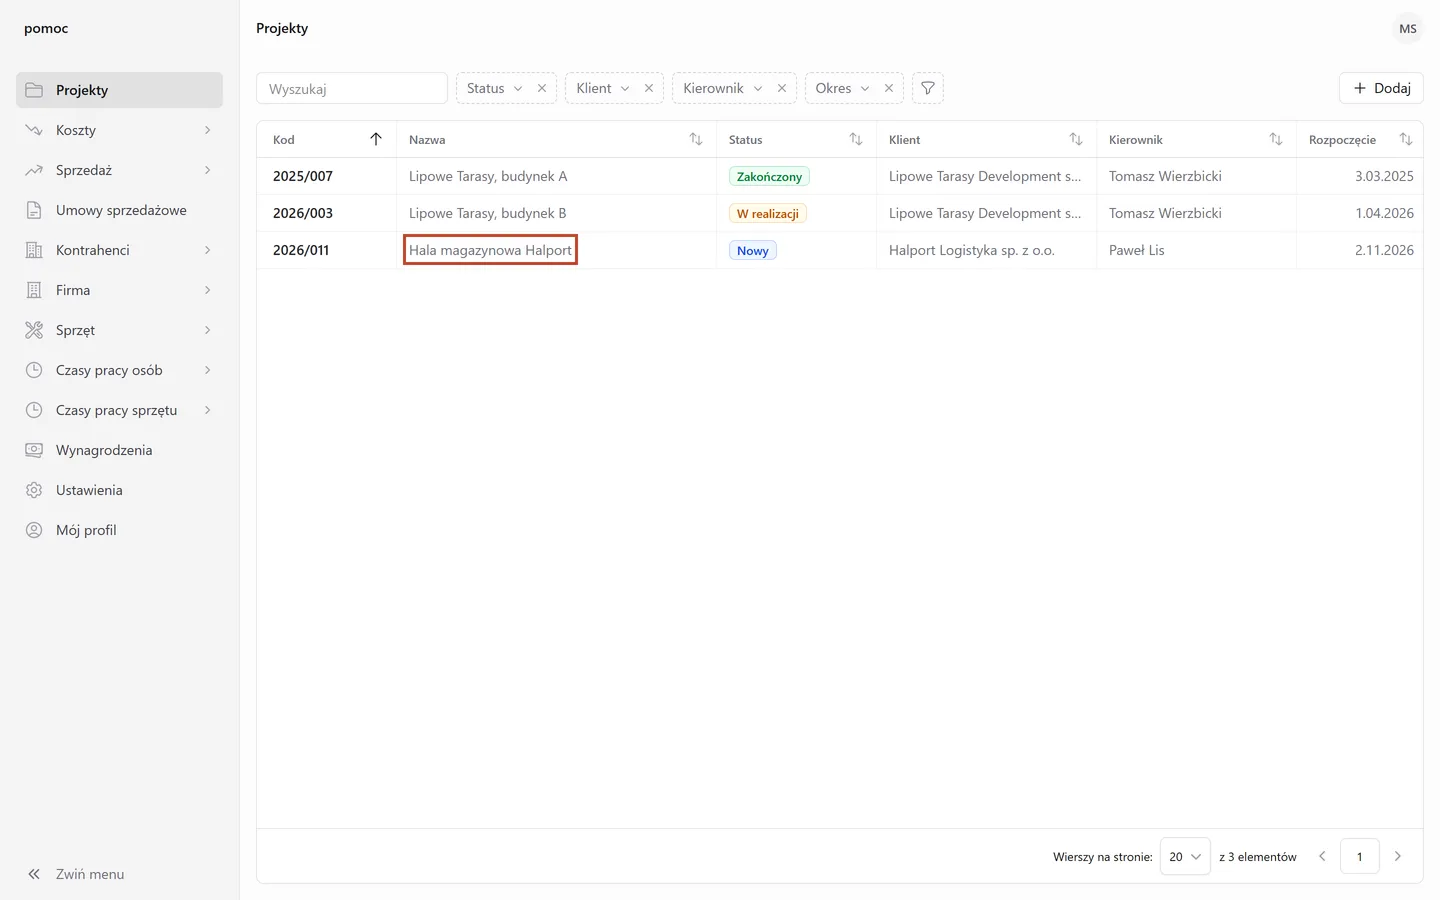1440x900 pixels.
Task: Click the page number field showing 1
Action: [1360, 856]
